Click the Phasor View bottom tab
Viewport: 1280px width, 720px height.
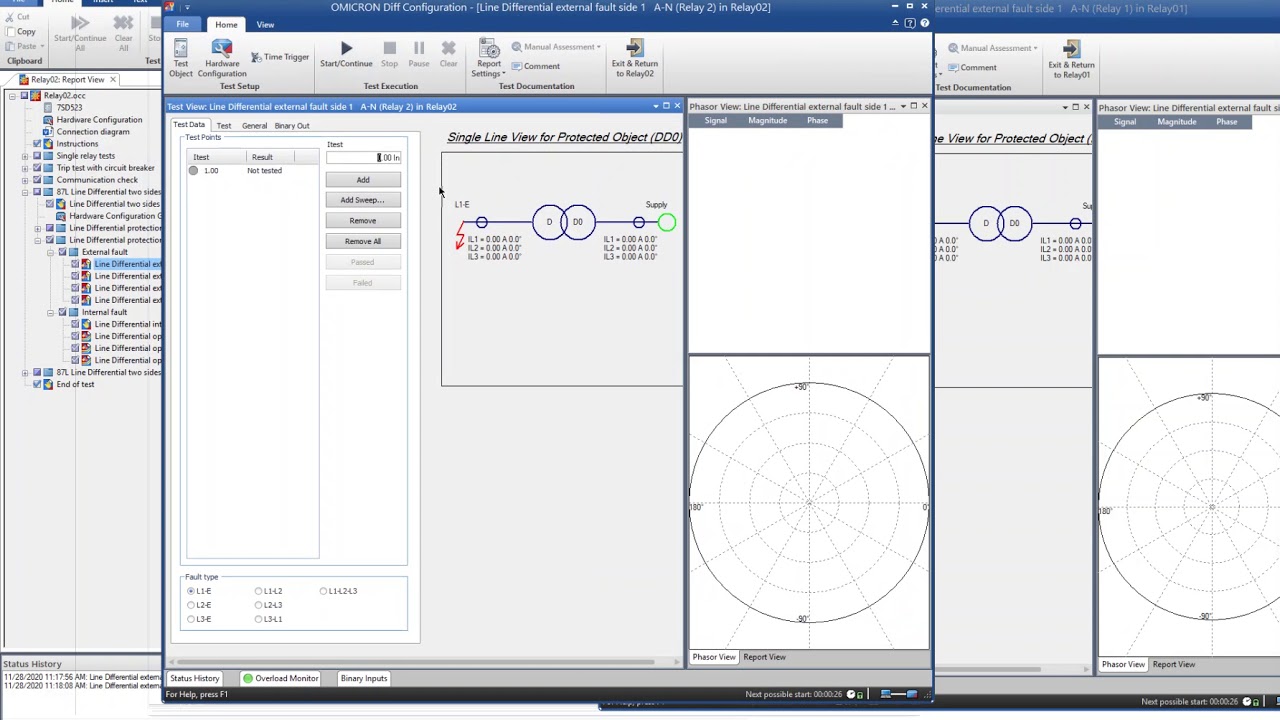pyautogui.click(x=714, y=657)
